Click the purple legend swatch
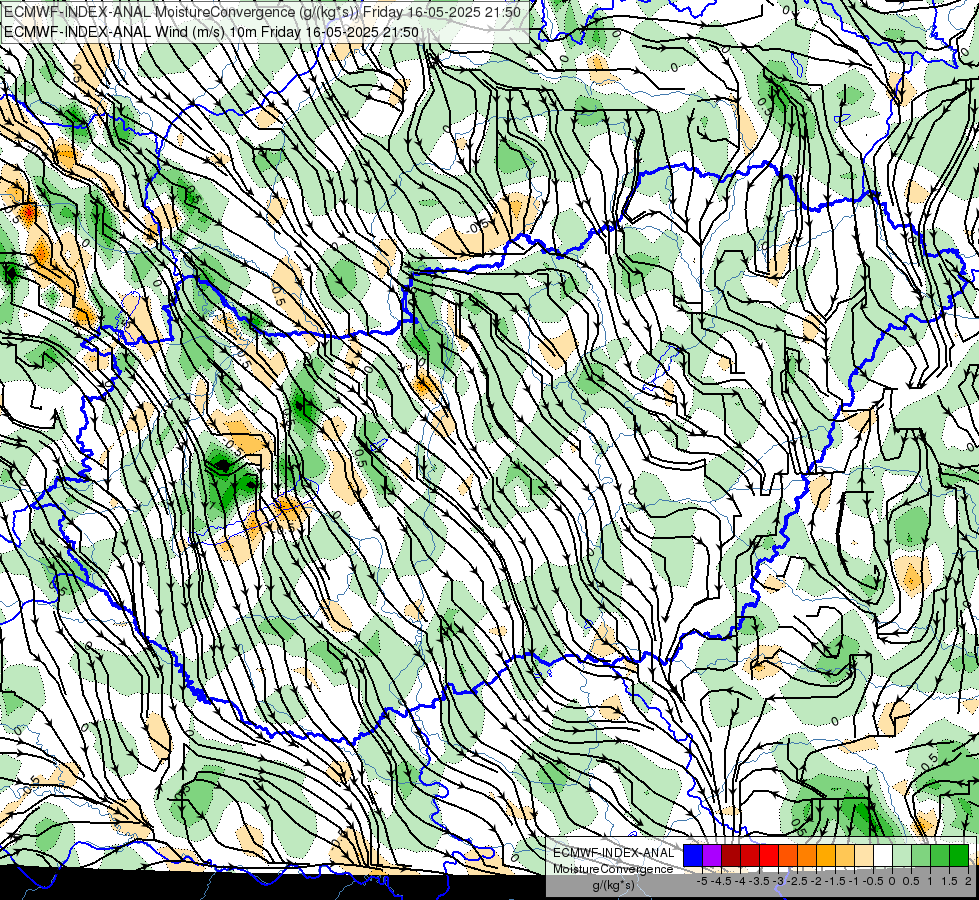This screenshot has height=900, width=979. 712,855
